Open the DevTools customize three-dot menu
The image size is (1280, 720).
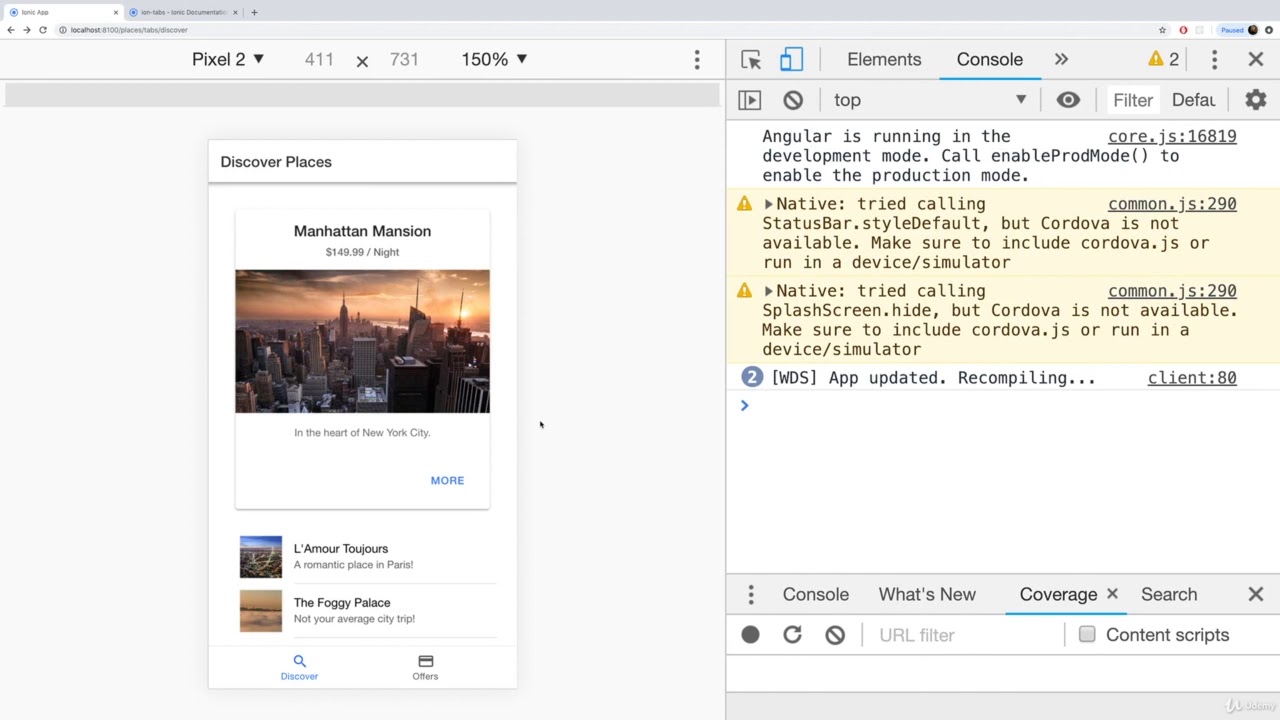click(x=1214, y=60)
